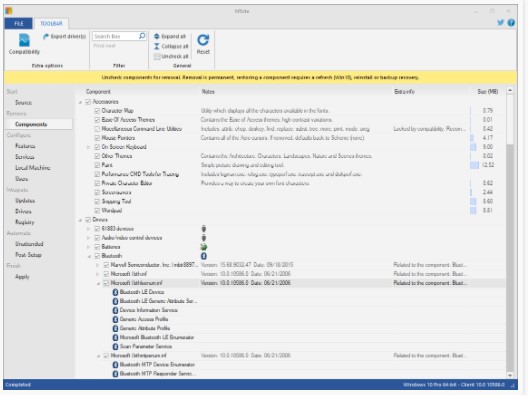528x397 pixels.
Task: Open the FILE tab
Action: click(19, 23)
